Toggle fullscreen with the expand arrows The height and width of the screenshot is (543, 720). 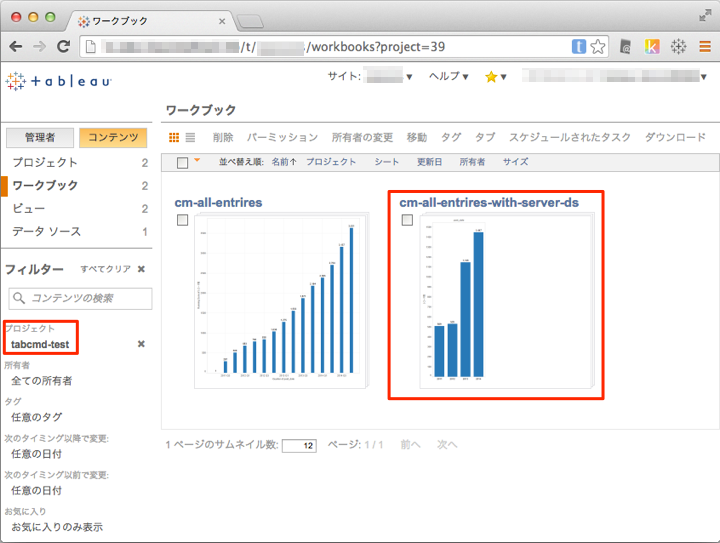tap(705, 16)
